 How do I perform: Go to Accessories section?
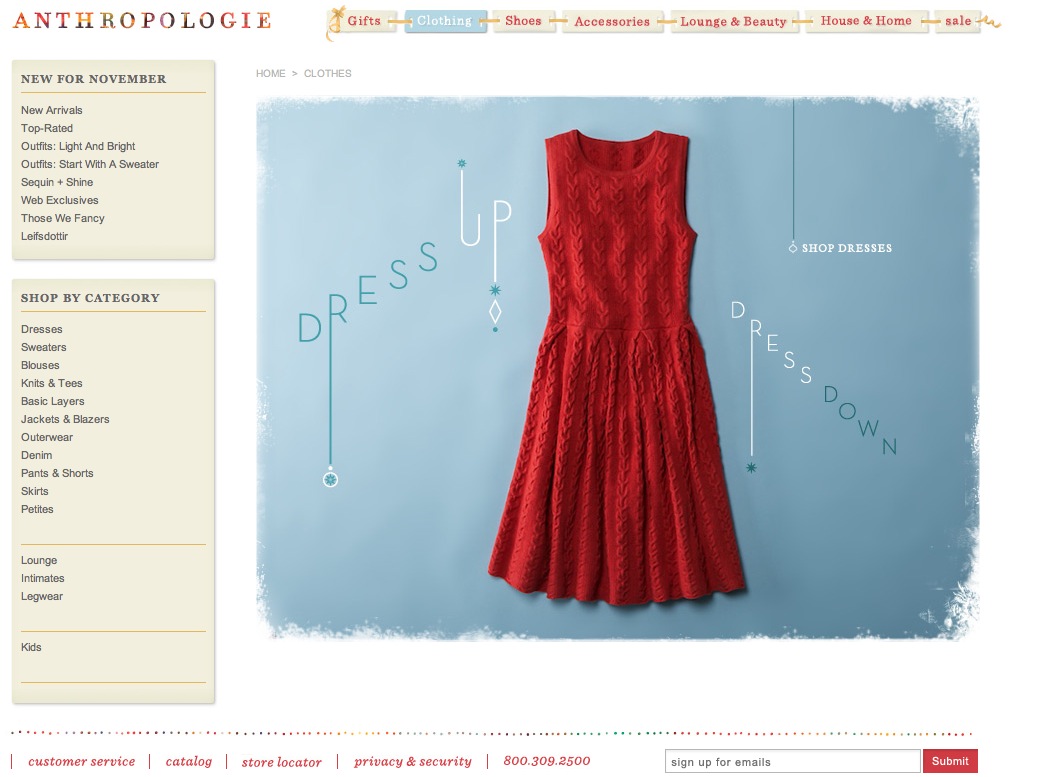612,22
